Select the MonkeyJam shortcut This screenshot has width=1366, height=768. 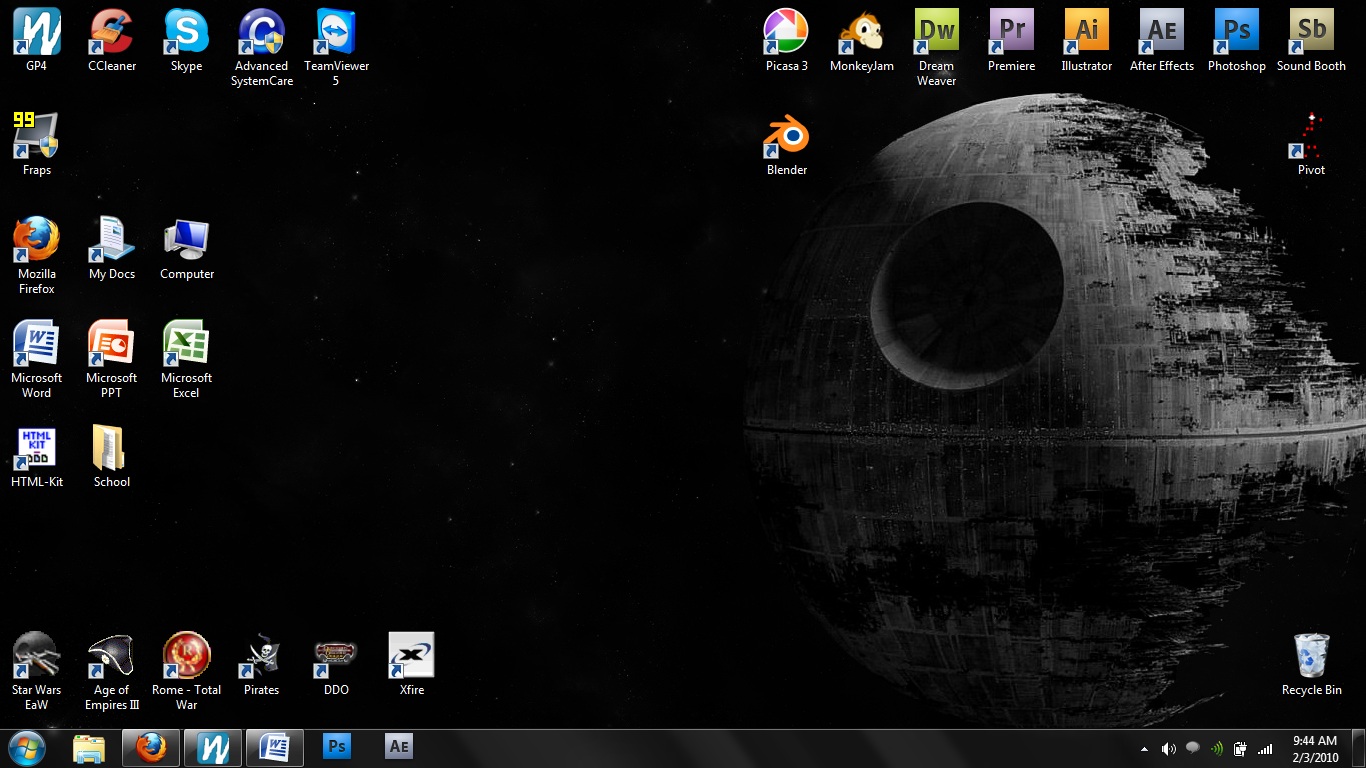click(x=862, y=41)
